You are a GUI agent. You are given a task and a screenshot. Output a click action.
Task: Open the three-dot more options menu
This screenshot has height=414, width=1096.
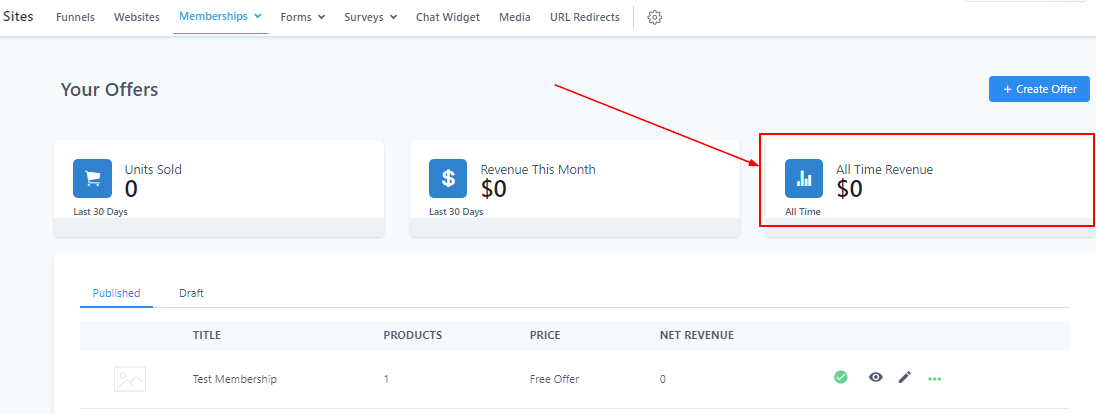(x=935, y=378)
